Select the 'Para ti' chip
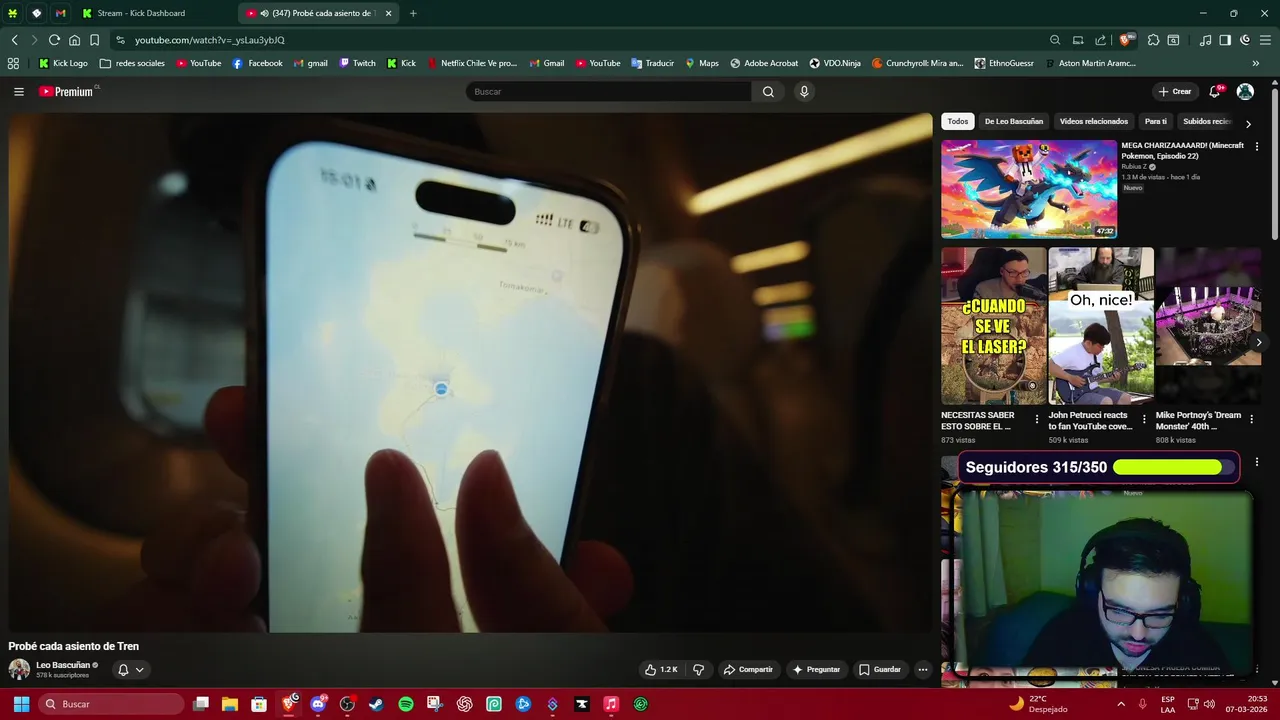The width and height of the screenshot is (1280, 720). (1156, 121)
